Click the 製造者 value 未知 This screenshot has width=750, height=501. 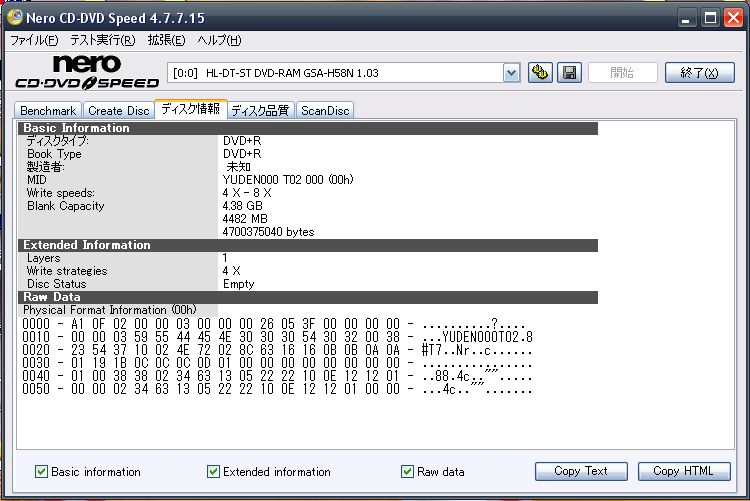[x=238, y=167]
